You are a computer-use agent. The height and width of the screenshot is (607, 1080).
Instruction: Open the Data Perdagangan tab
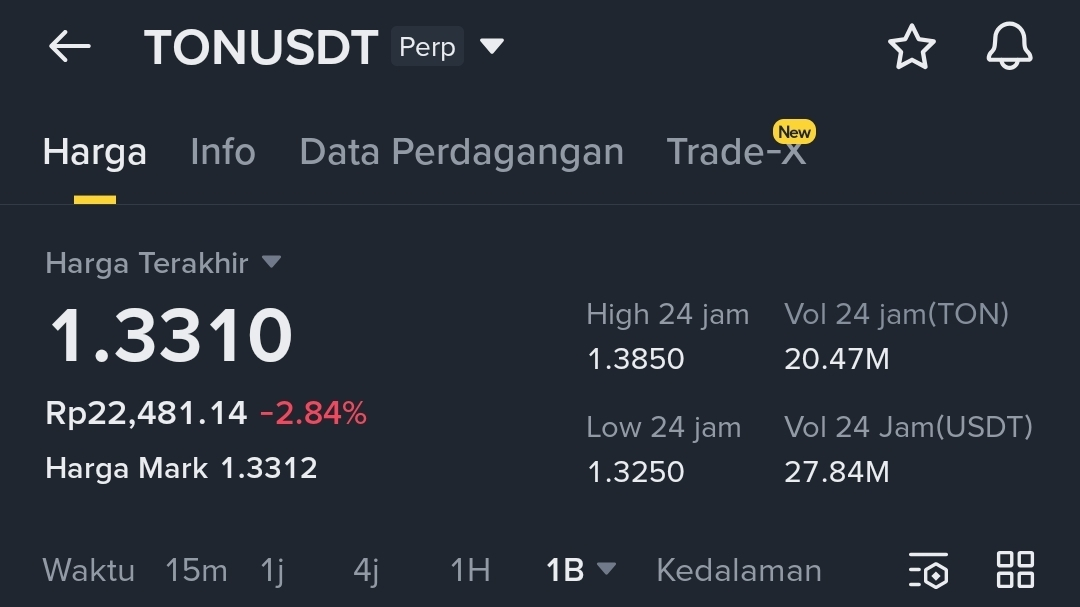pyautogui.click(x=461, y=152)
